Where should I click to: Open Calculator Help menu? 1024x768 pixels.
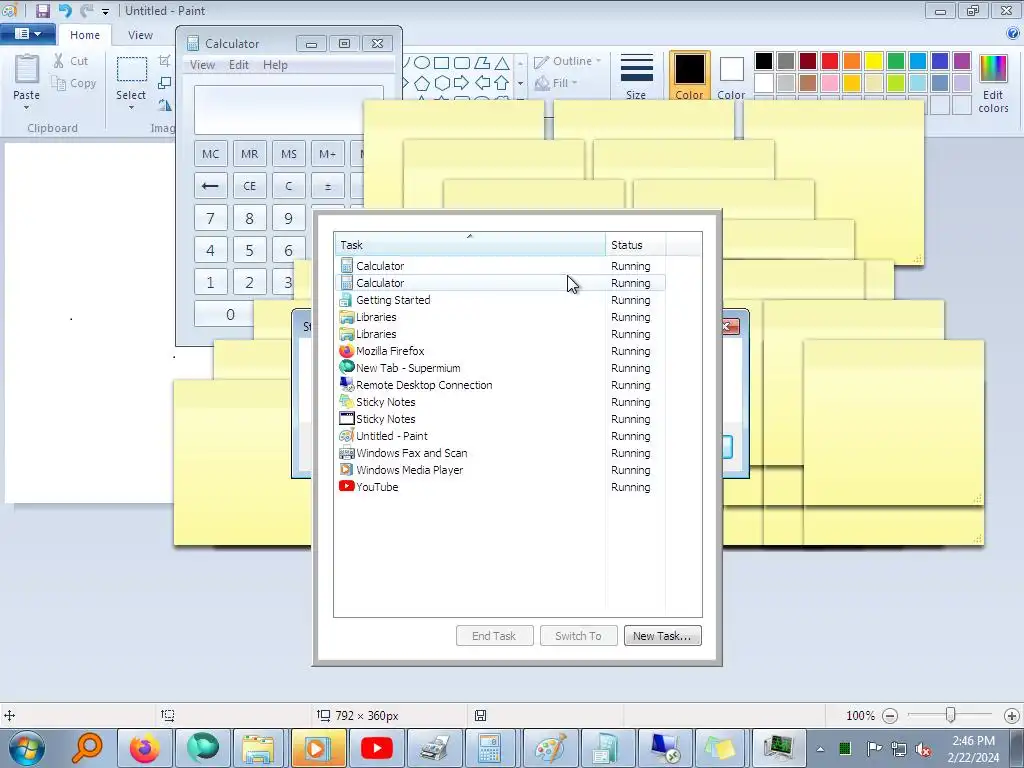pos(275,65)
